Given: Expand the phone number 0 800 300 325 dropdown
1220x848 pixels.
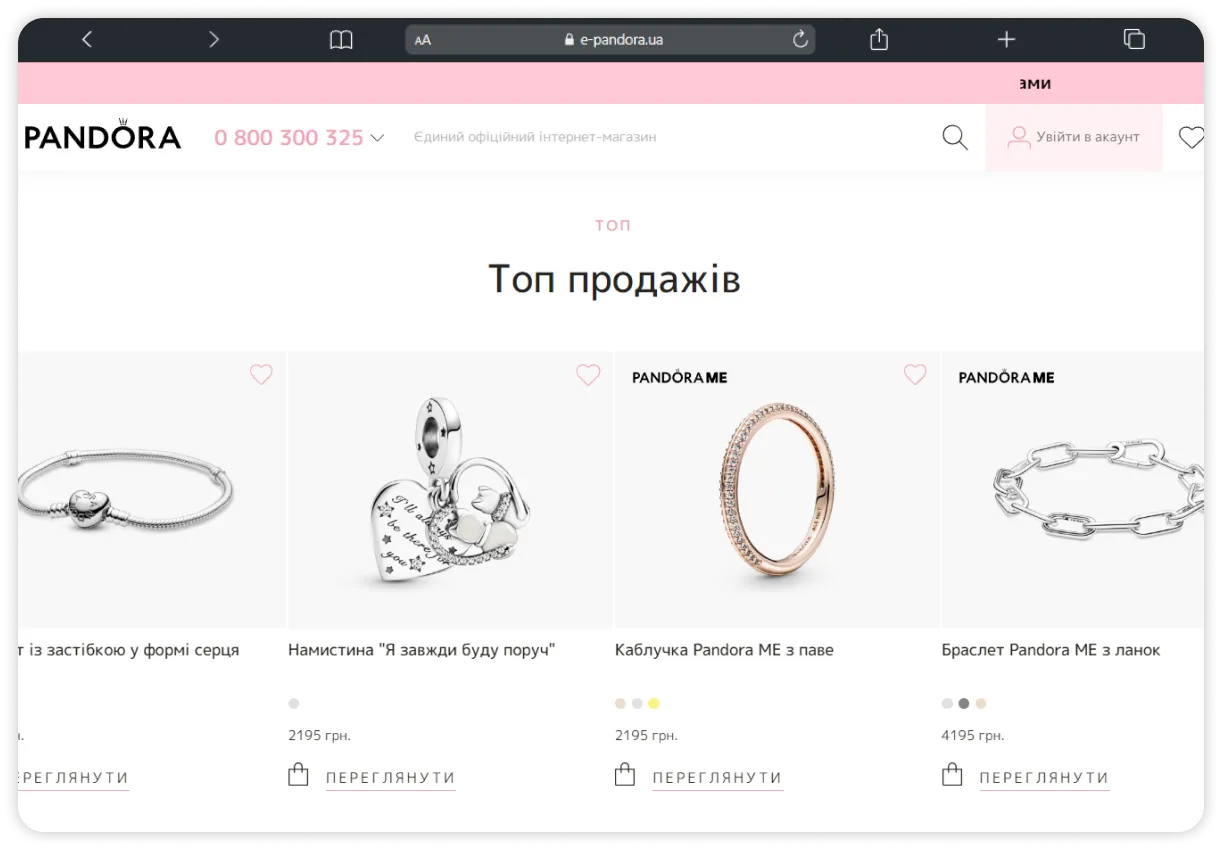Looking at the screenshot, I should [x=299, y=138].
